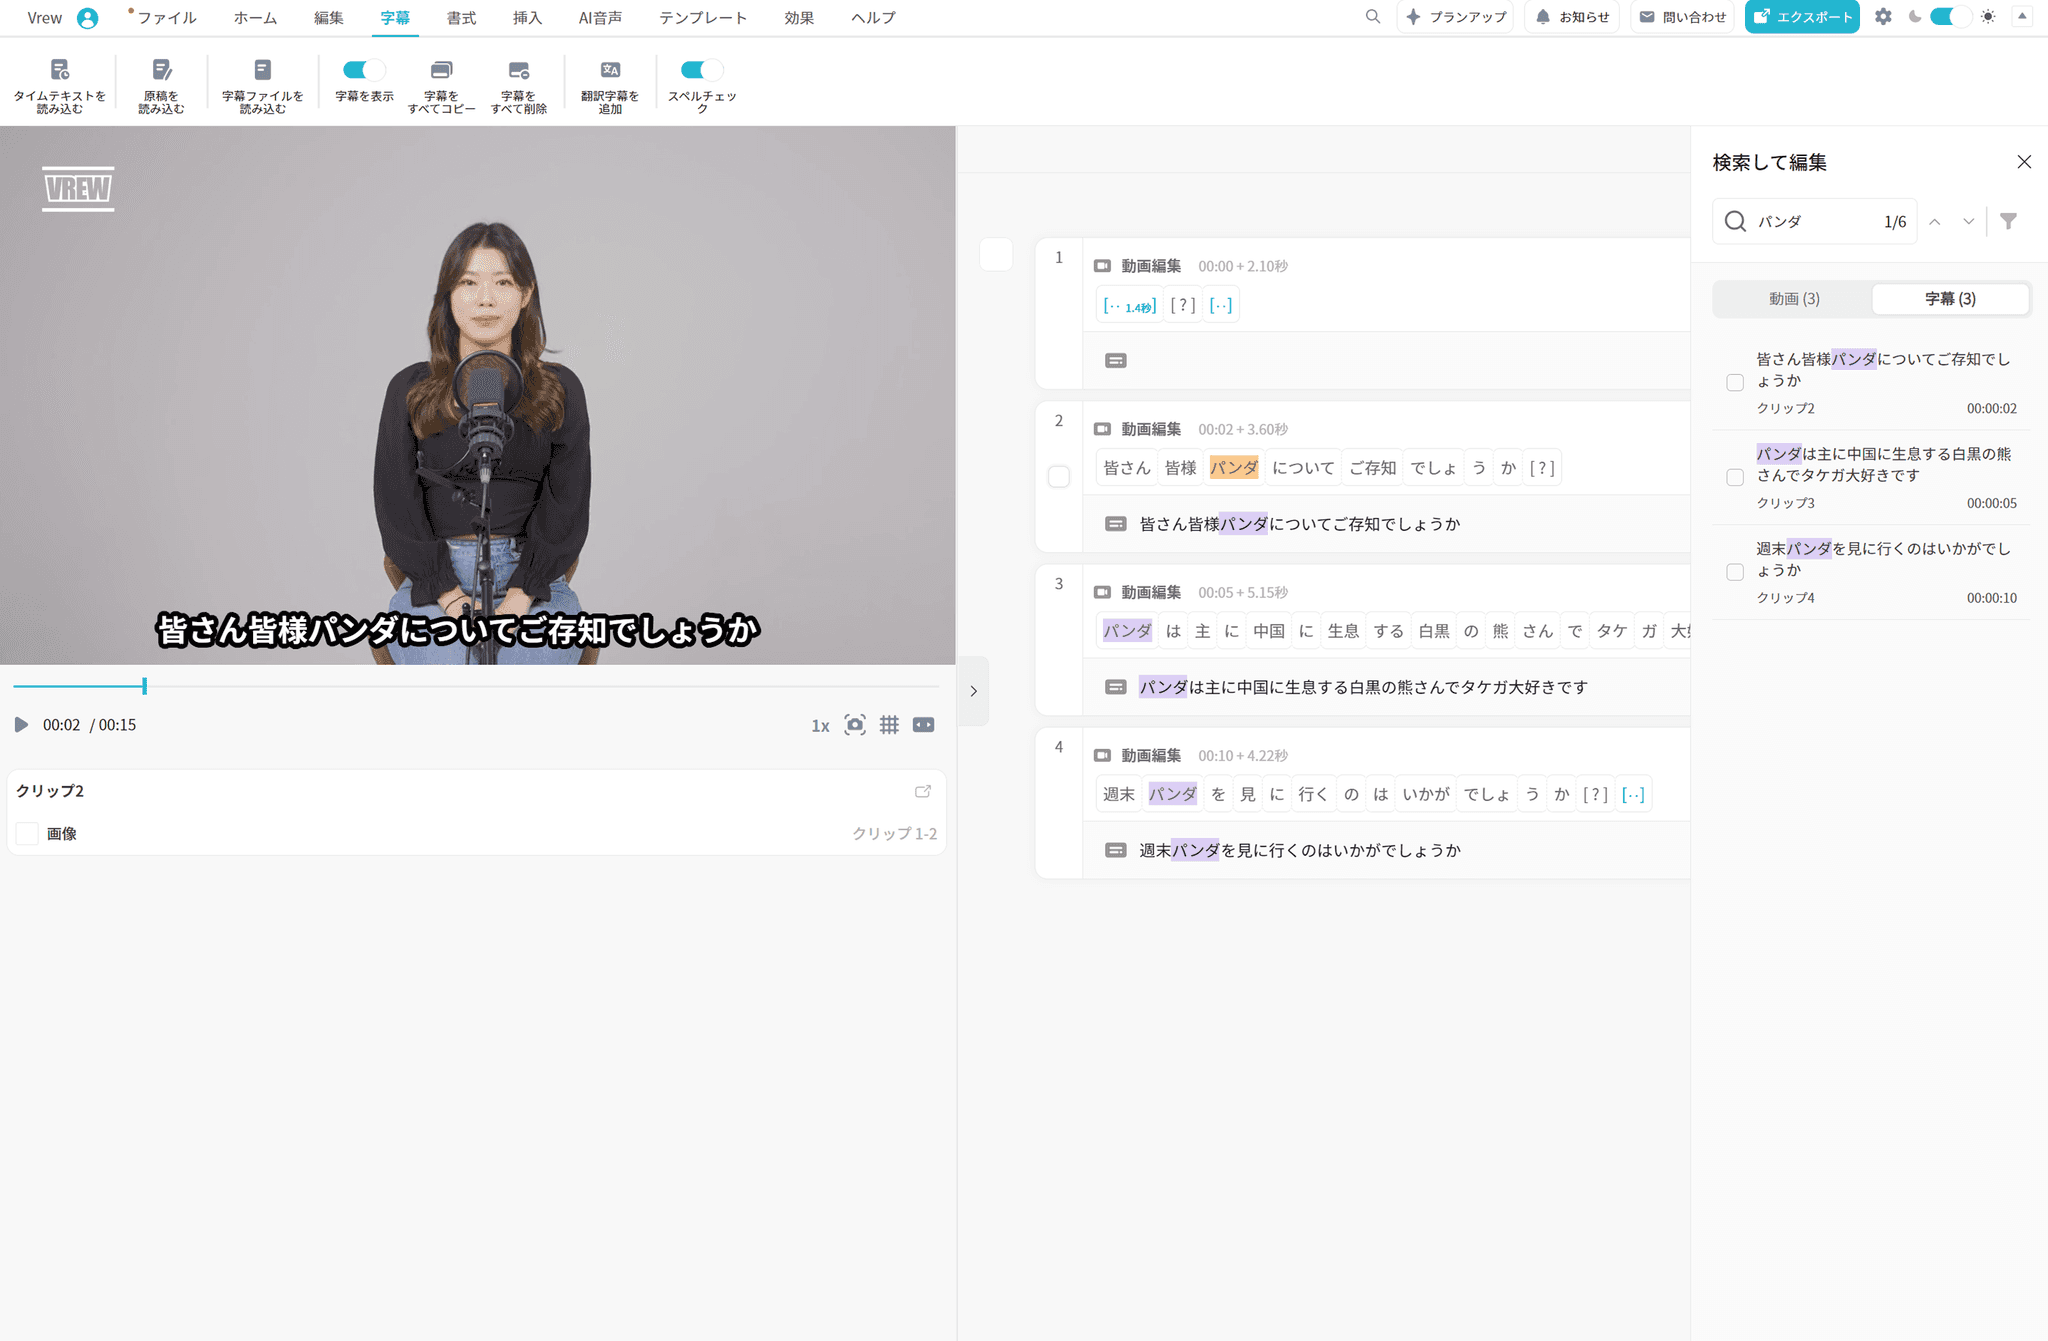
Task: Click the エクスポート button
Action: pos(1802,17)
